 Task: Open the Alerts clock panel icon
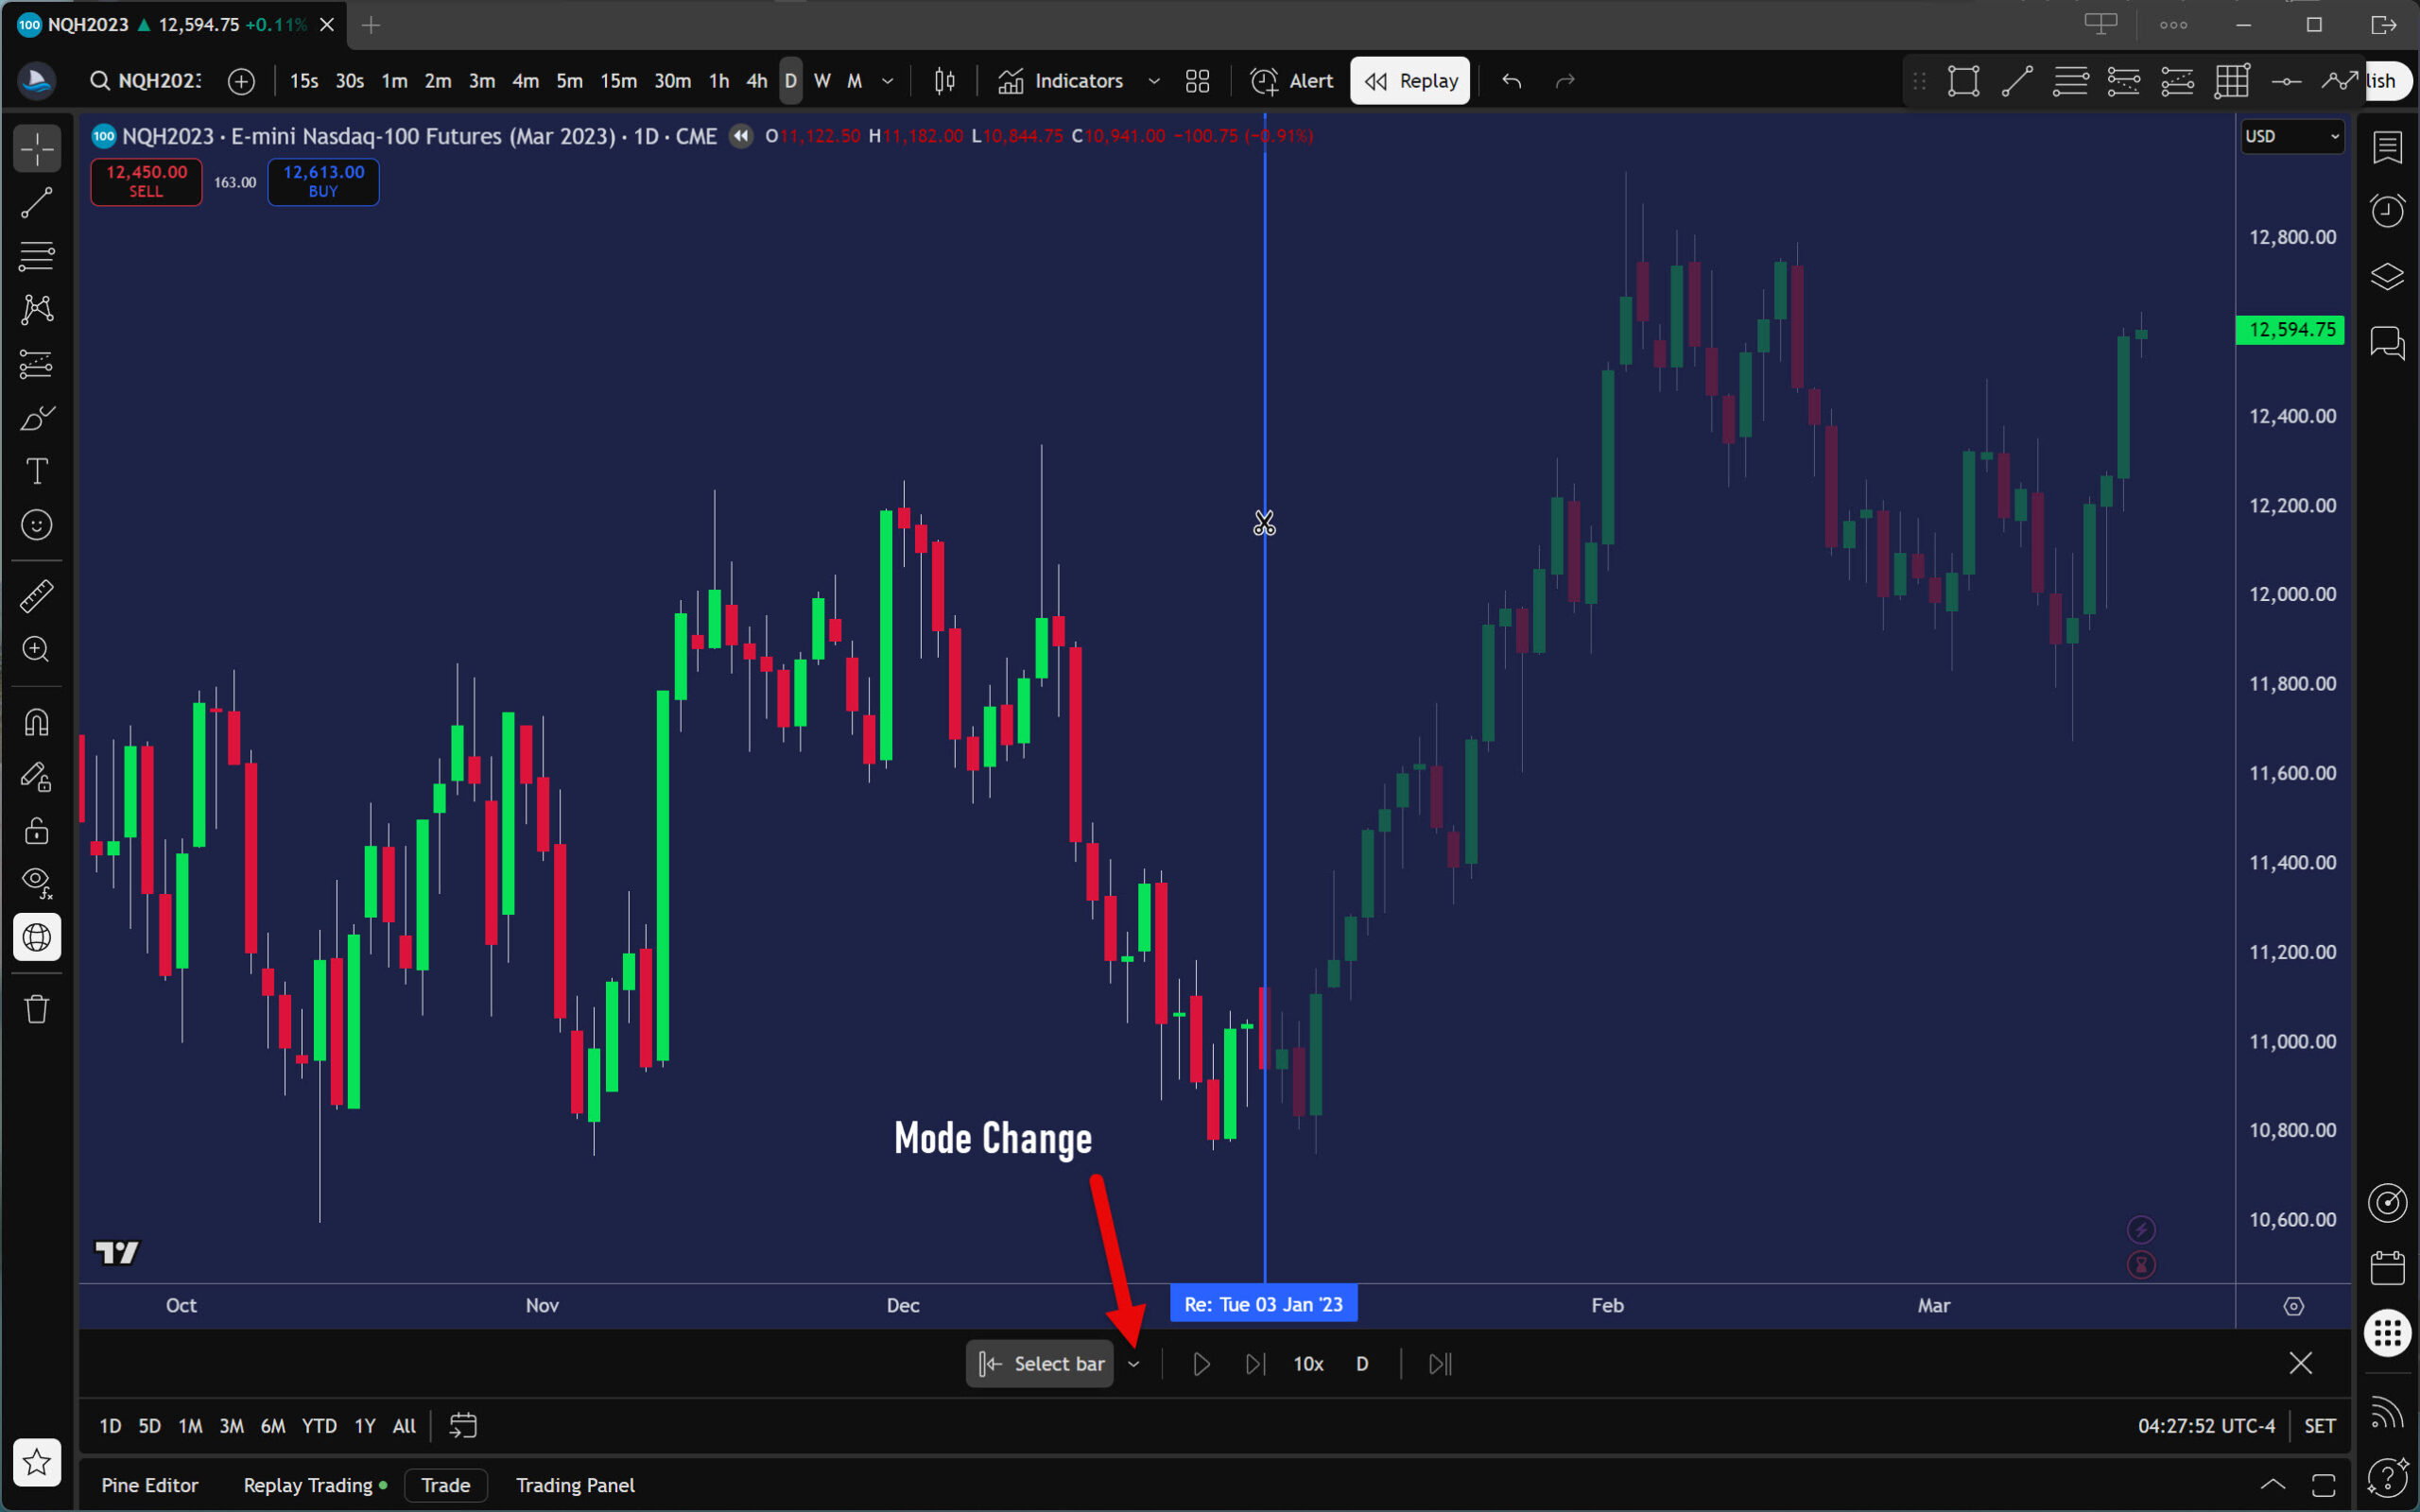(2387, 211)
